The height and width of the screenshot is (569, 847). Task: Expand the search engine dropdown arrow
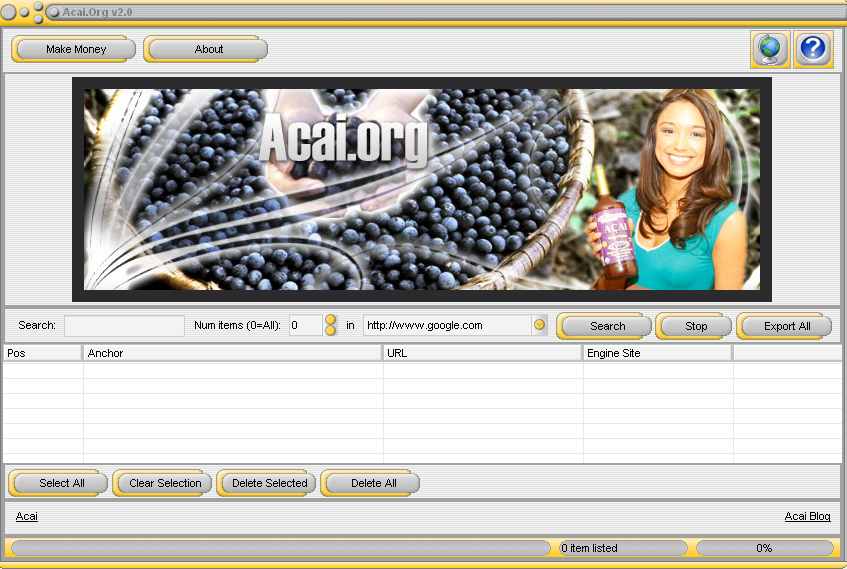point(539,325)
